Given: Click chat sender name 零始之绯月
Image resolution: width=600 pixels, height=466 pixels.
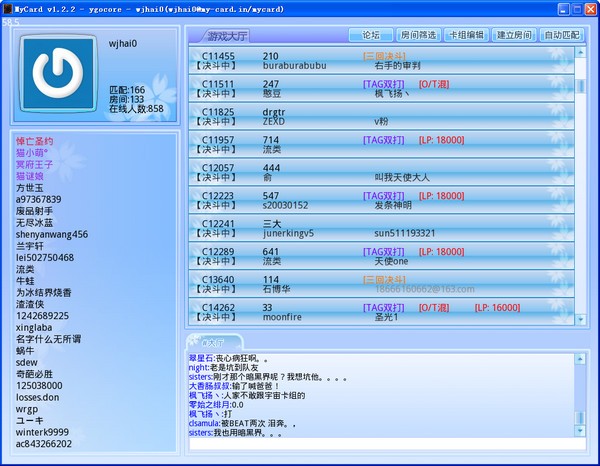Looking at the screenshot, I should pos(209,405).
